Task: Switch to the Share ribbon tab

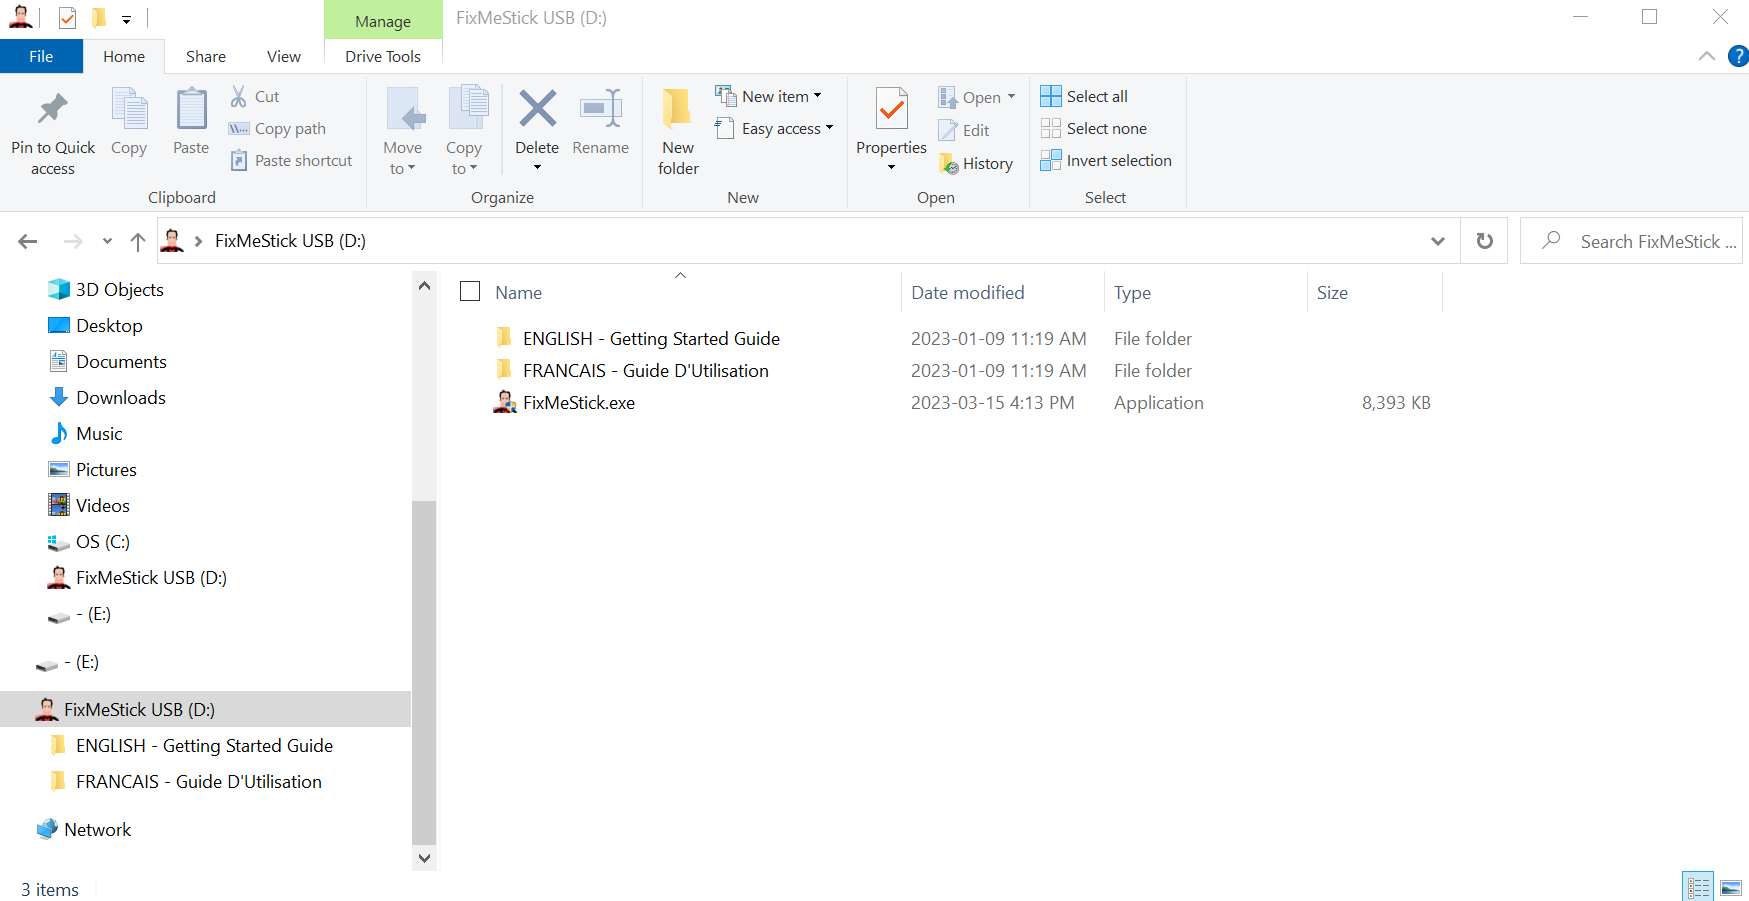Action: tap(206, 56)
